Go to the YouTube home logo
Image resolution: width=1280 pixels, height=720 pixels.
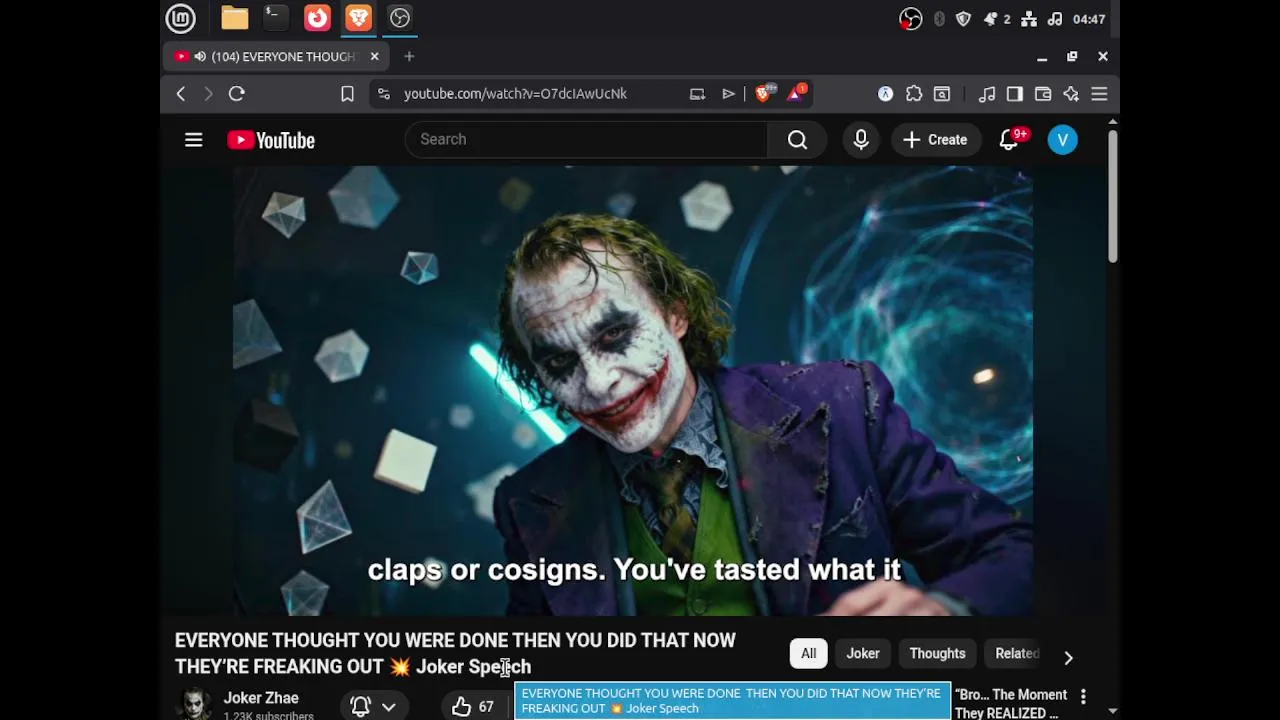click(x=271, y=140)
